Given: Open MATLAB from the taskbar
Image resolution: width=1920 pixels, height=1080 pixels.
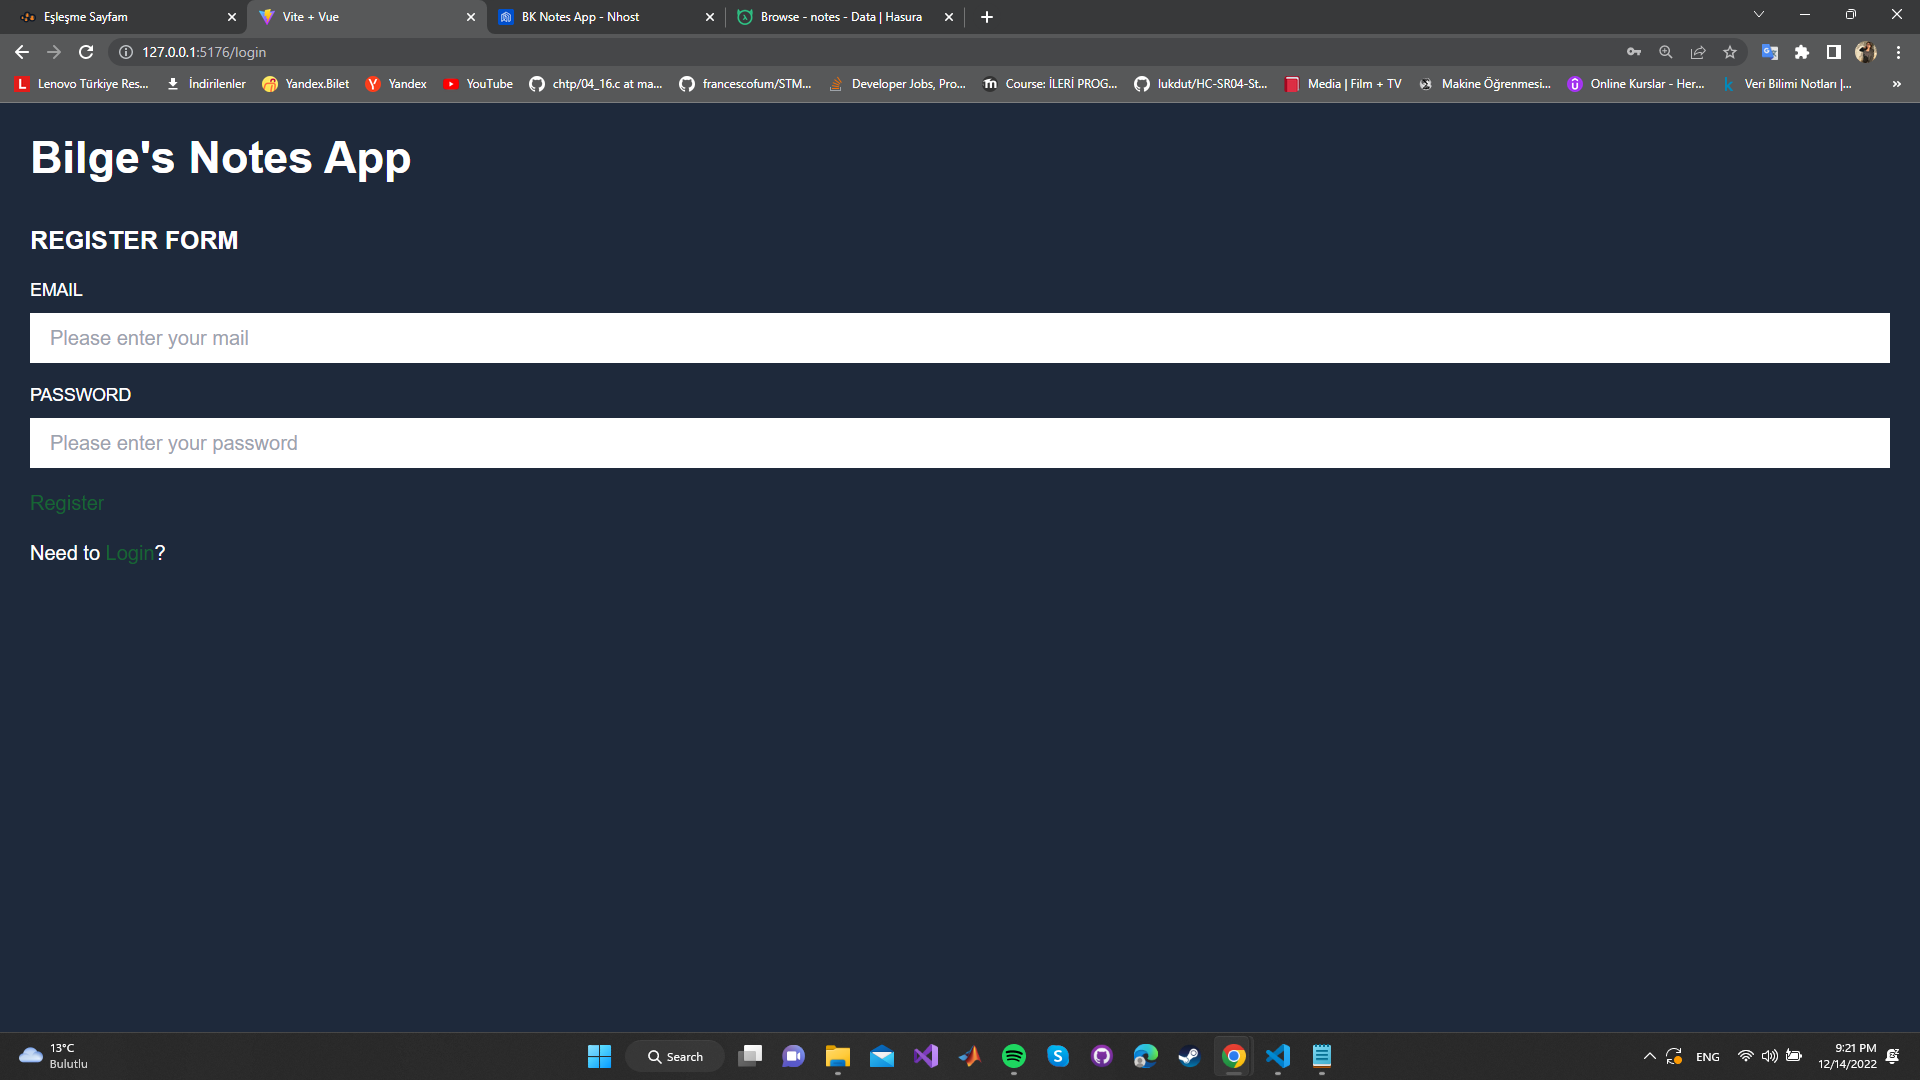Looking at the screenshot, I should [x=969, y=1056].
